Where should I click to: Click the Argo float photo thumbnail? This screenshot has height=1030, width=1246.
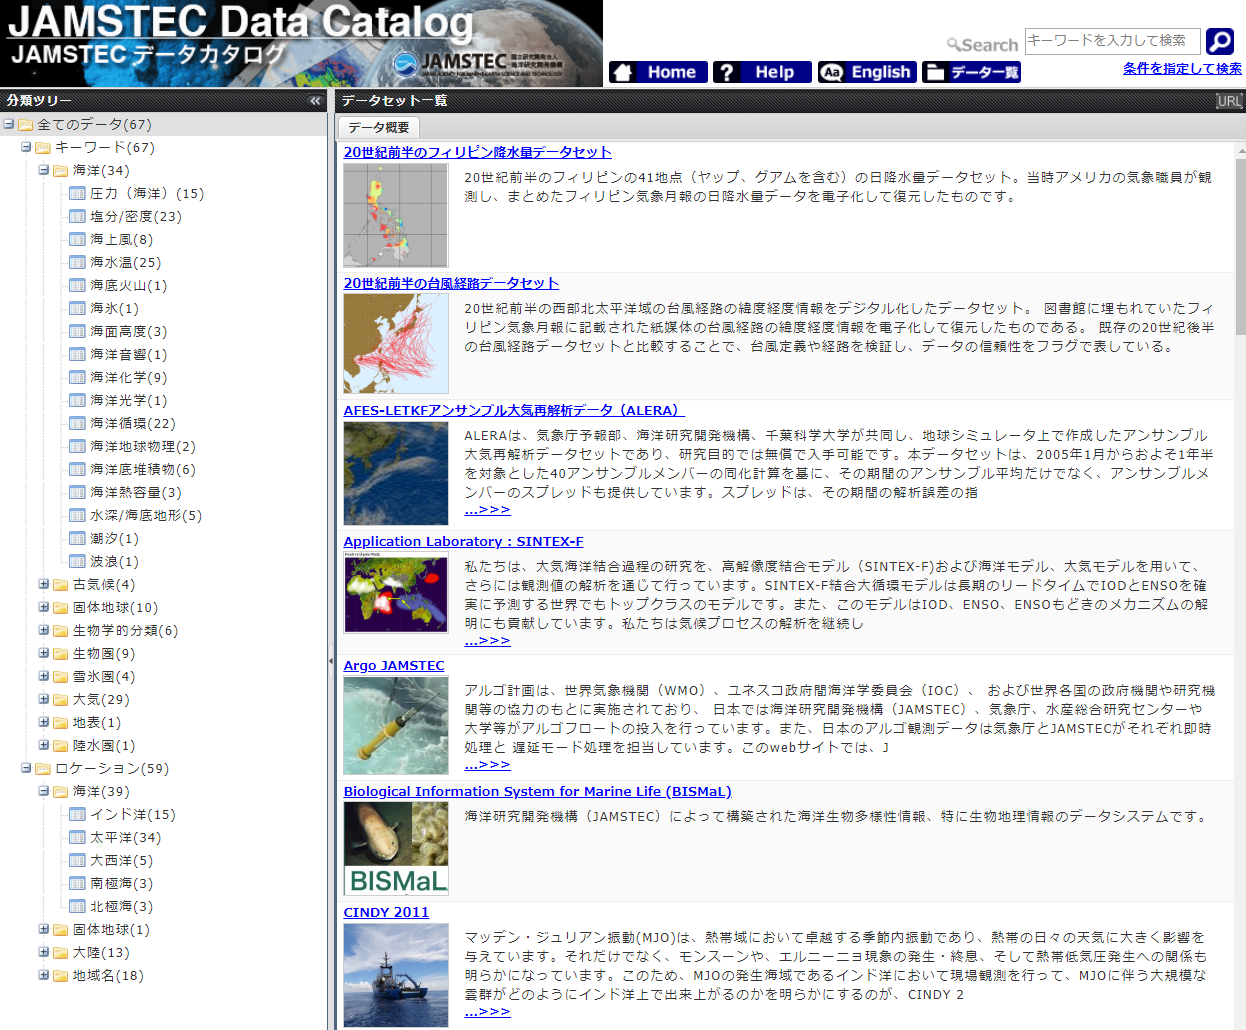click(396, 725)
